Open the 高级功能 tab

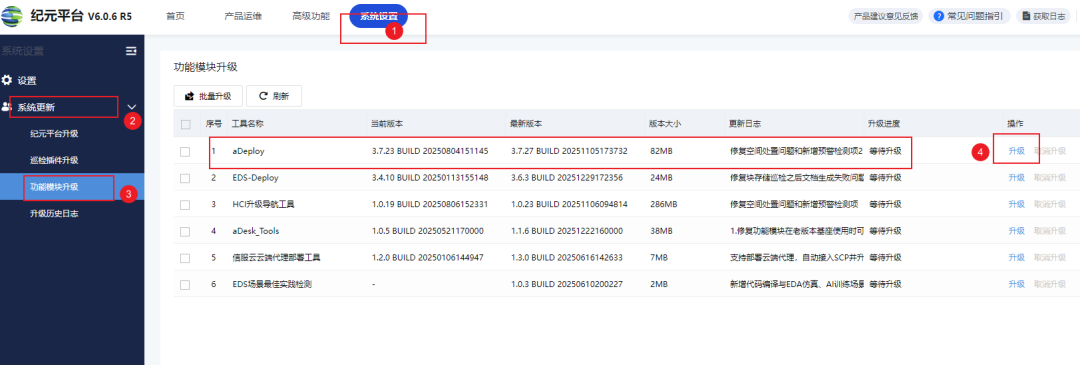pyautogui.click(x=311, y=17)
